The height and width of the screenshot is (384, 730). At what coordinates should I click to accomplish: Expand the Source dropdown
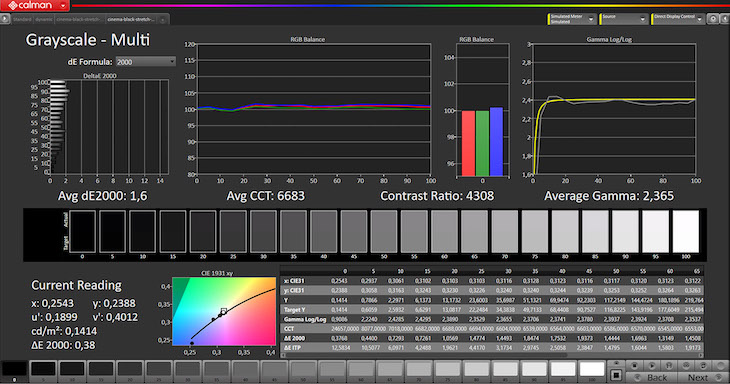point(623,19)
